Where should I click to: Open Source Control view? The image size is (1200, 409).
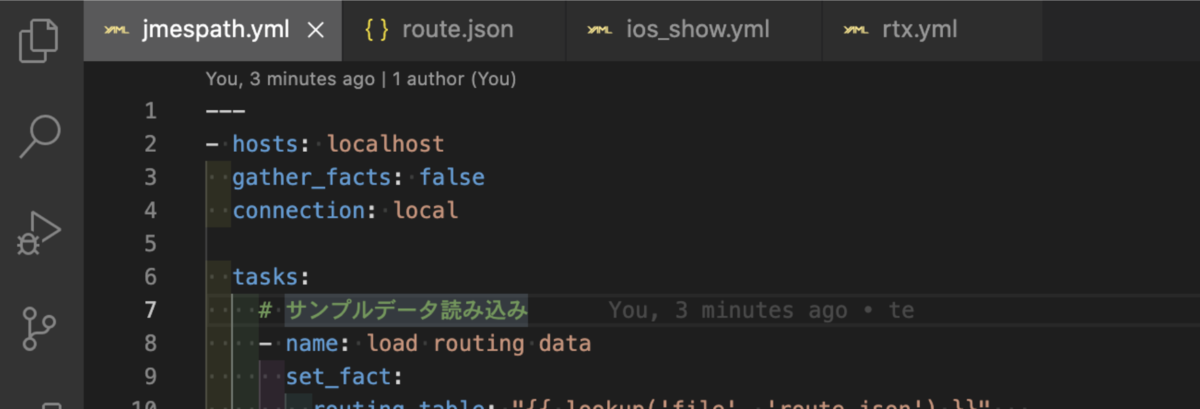coord(40,329)
